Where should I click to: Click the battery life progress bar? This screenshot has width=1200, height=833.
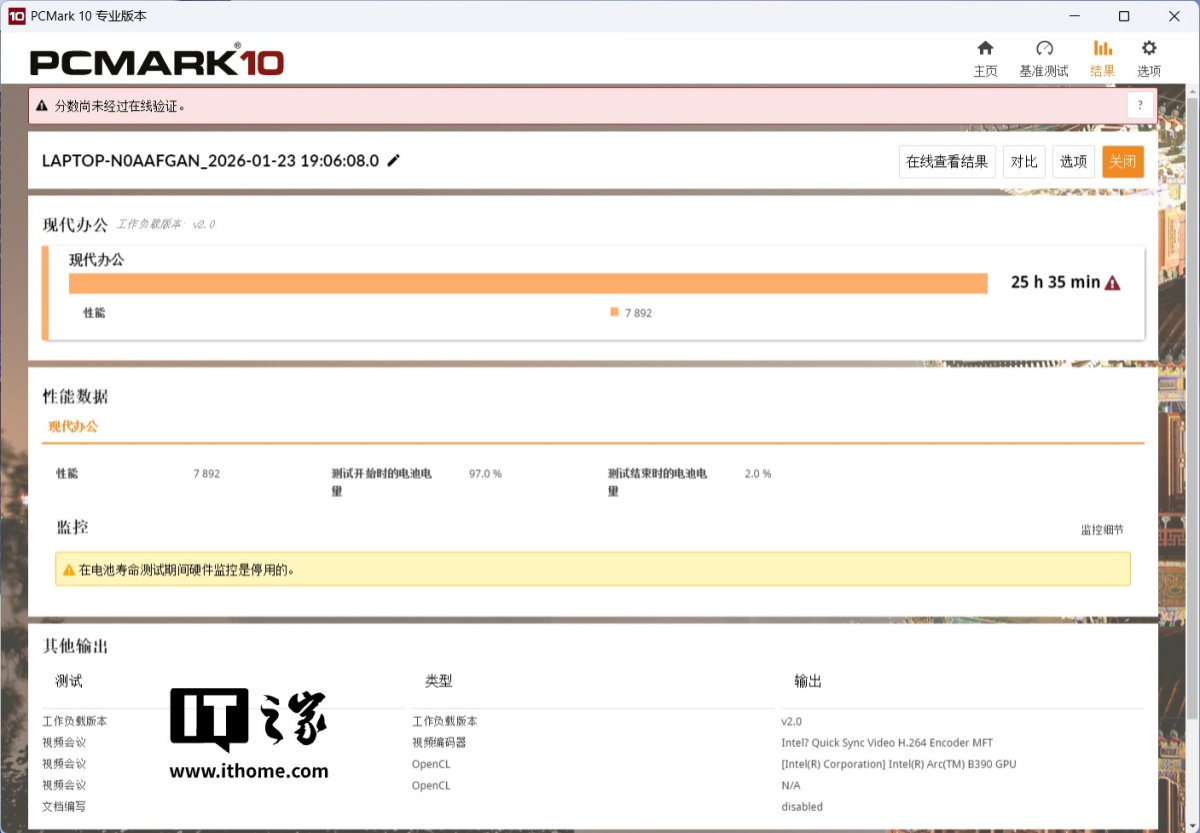click(528, 283)
